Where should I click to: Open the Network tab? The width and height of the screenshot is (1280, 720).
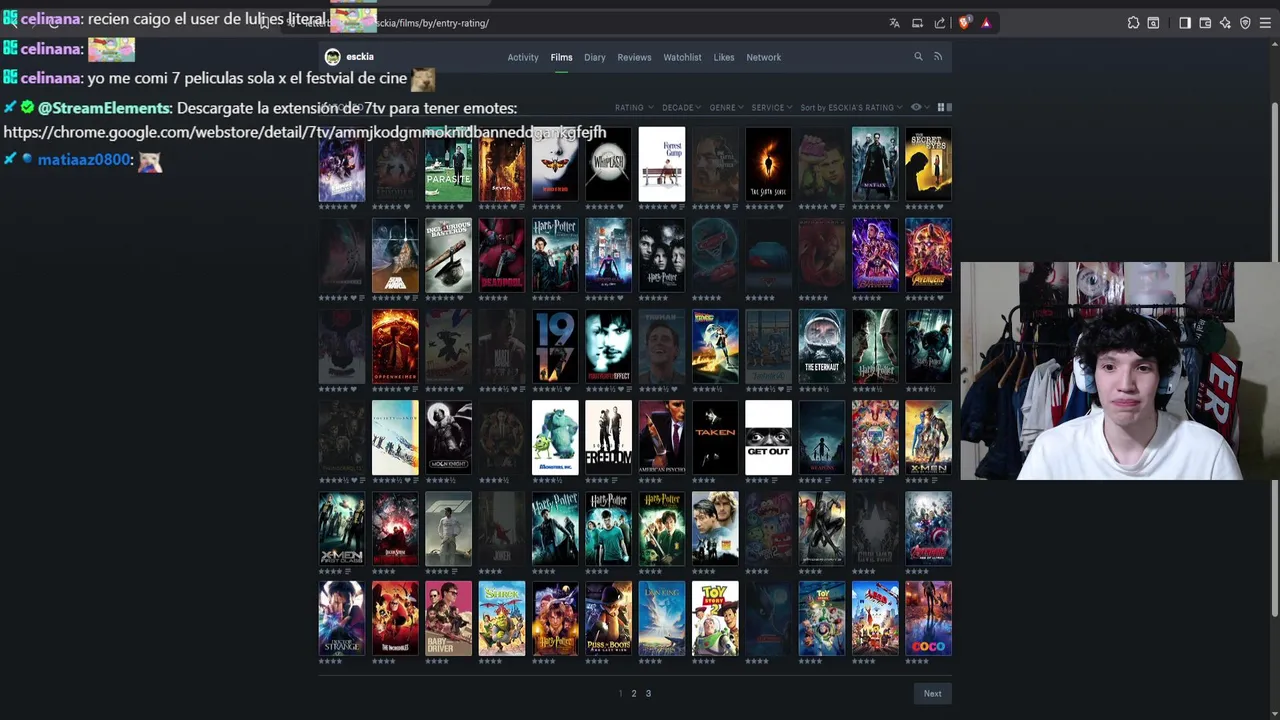[764, 57]
